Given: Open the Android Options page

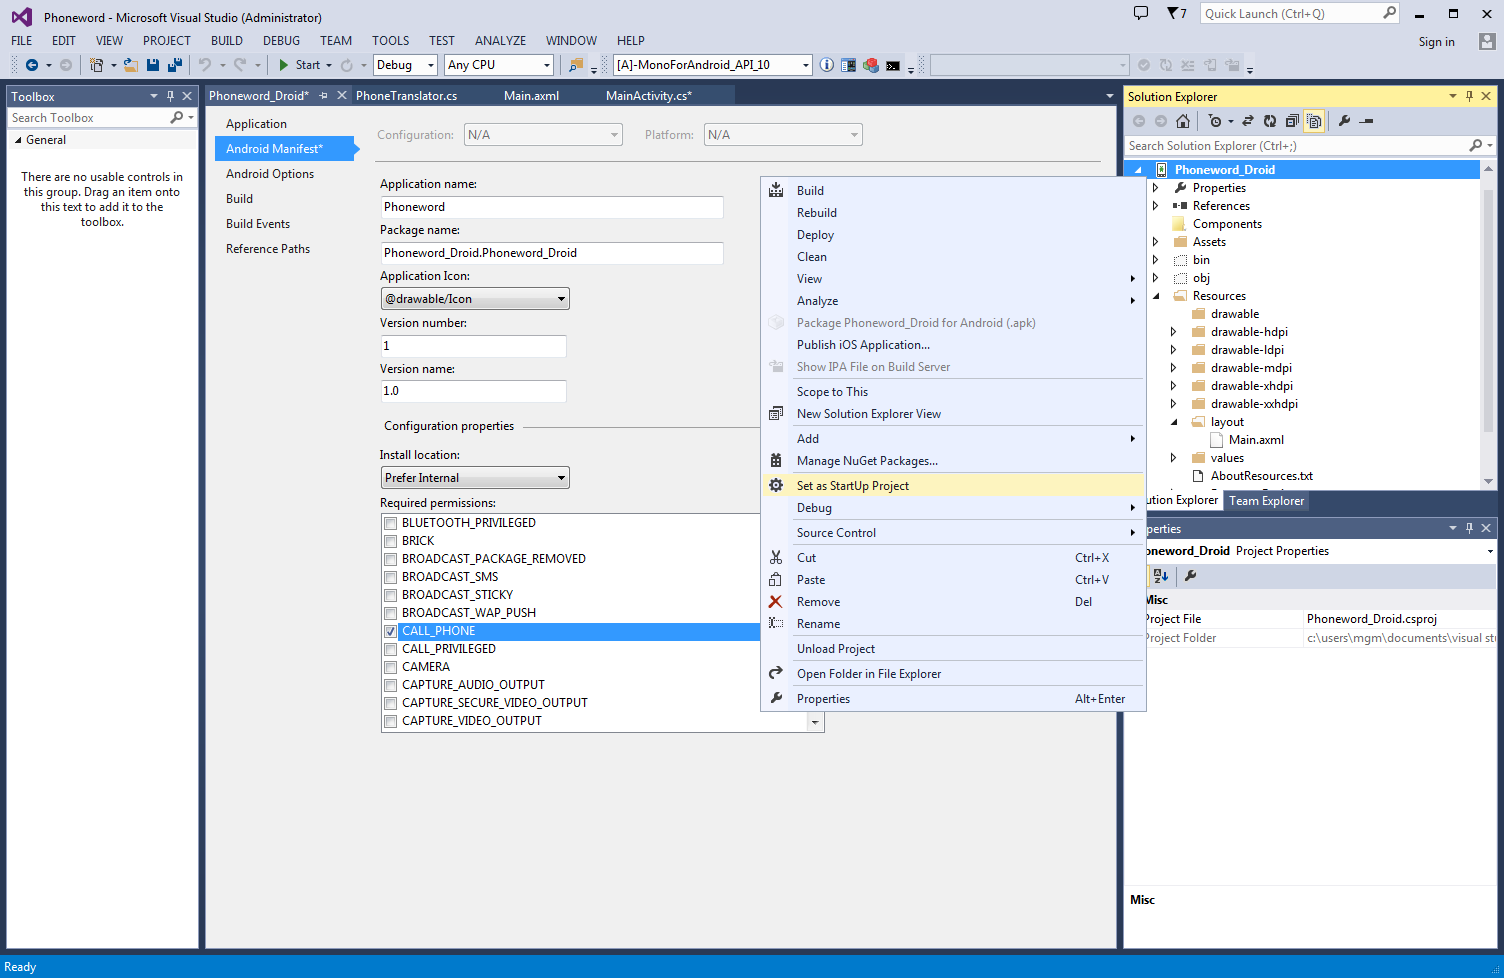Looking at the screenshot, I should [x=269, y=174].
